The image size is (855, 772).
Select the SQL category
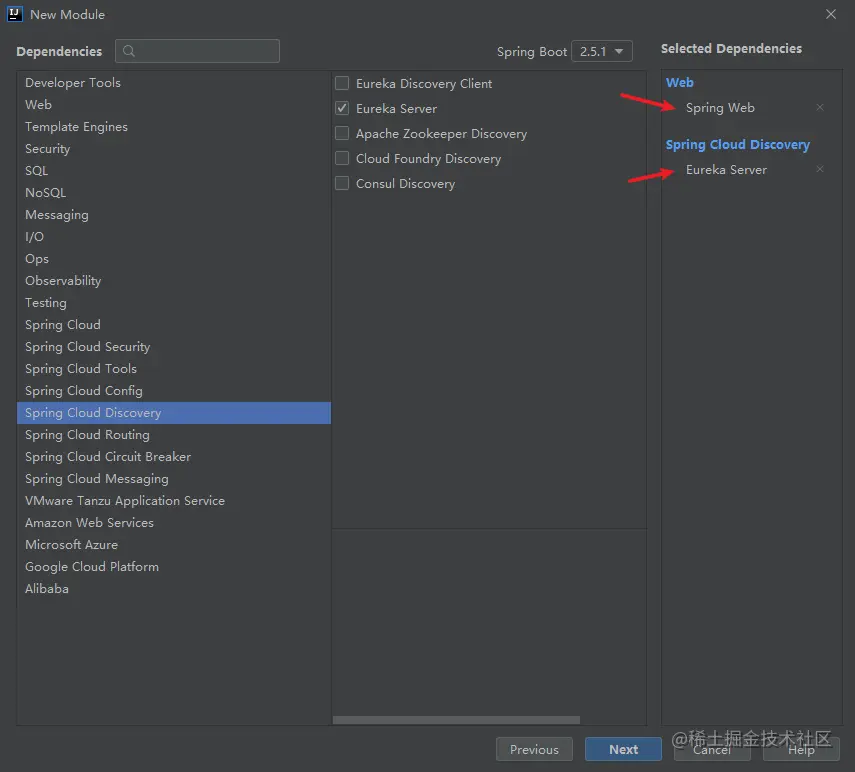(174, 171)
